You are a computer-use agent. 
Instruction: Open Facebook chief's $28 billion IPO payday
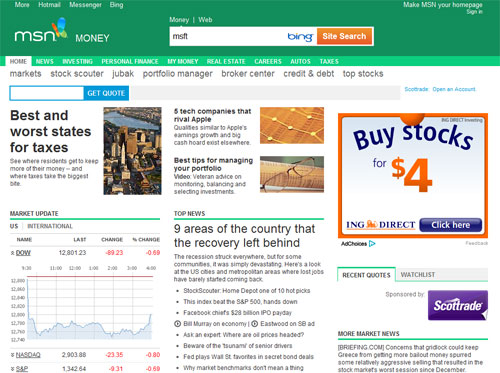(x=237, y=313)
